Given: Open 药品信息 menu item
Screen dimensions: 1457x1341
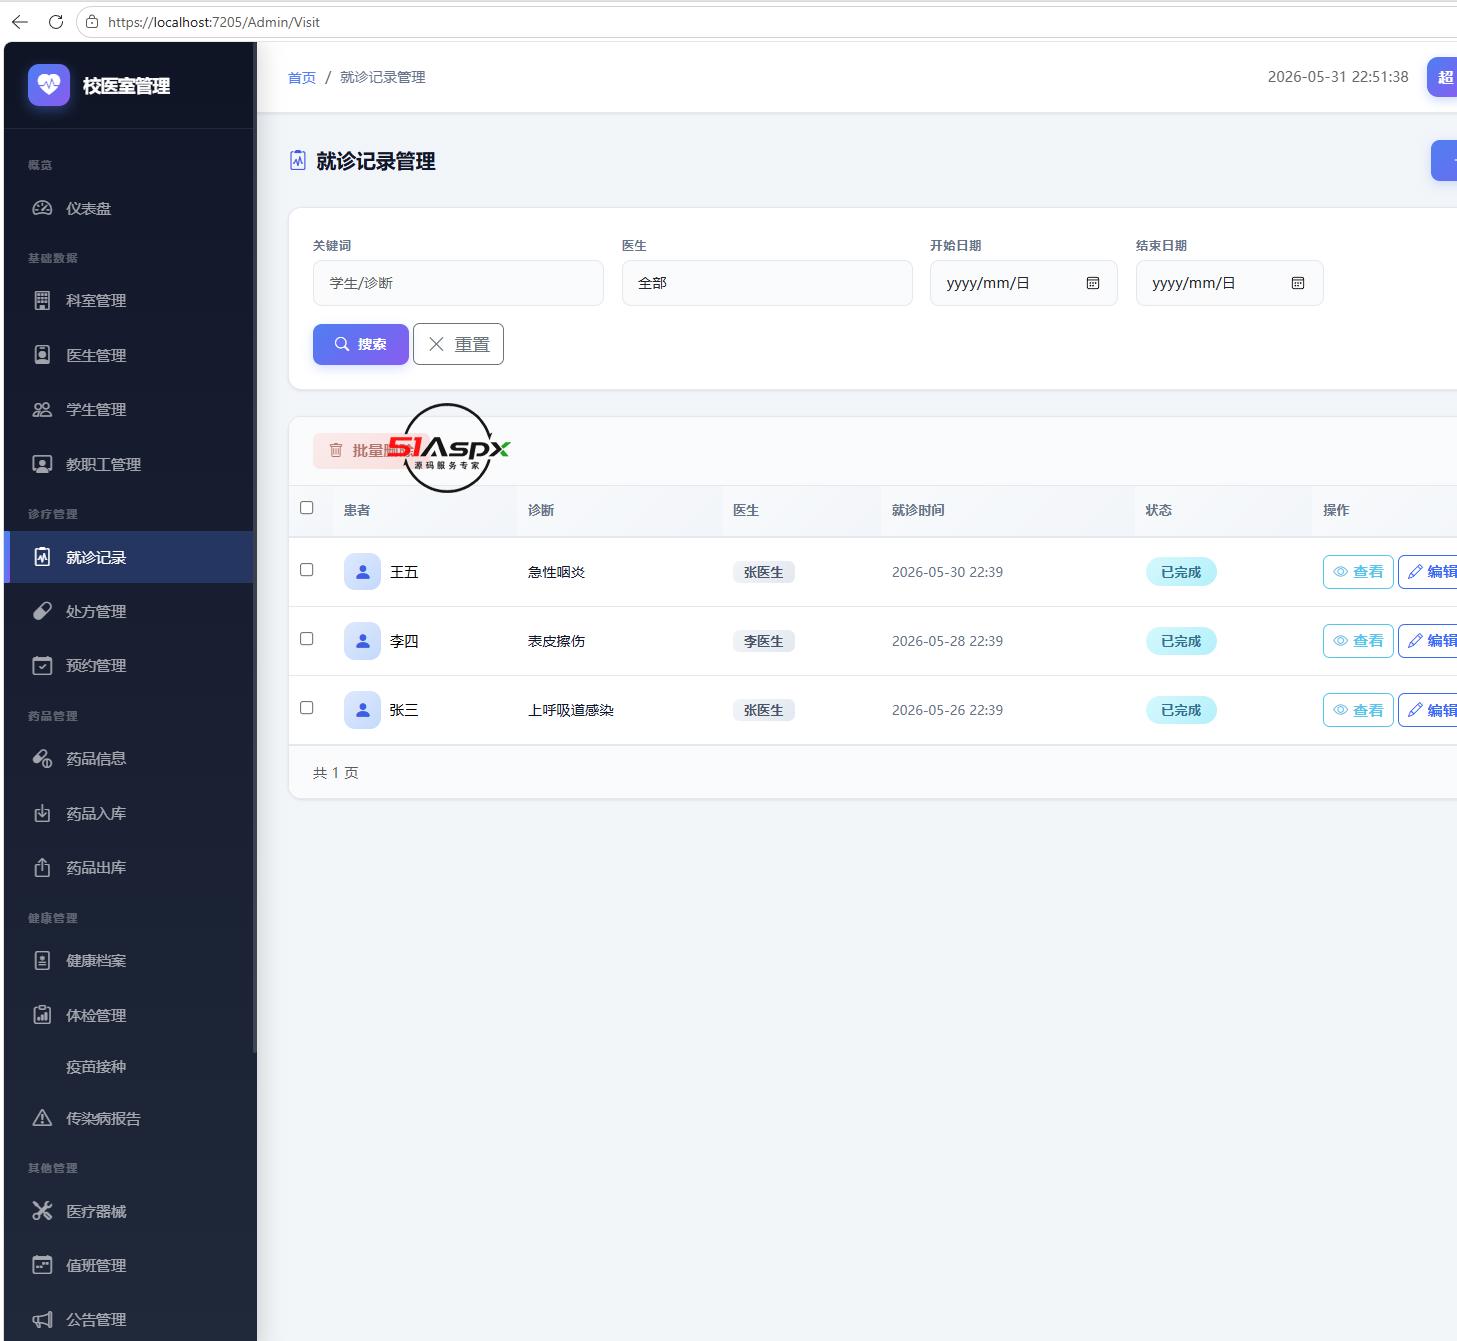Looking at the screenshot, I should click(x=128, y=758).
